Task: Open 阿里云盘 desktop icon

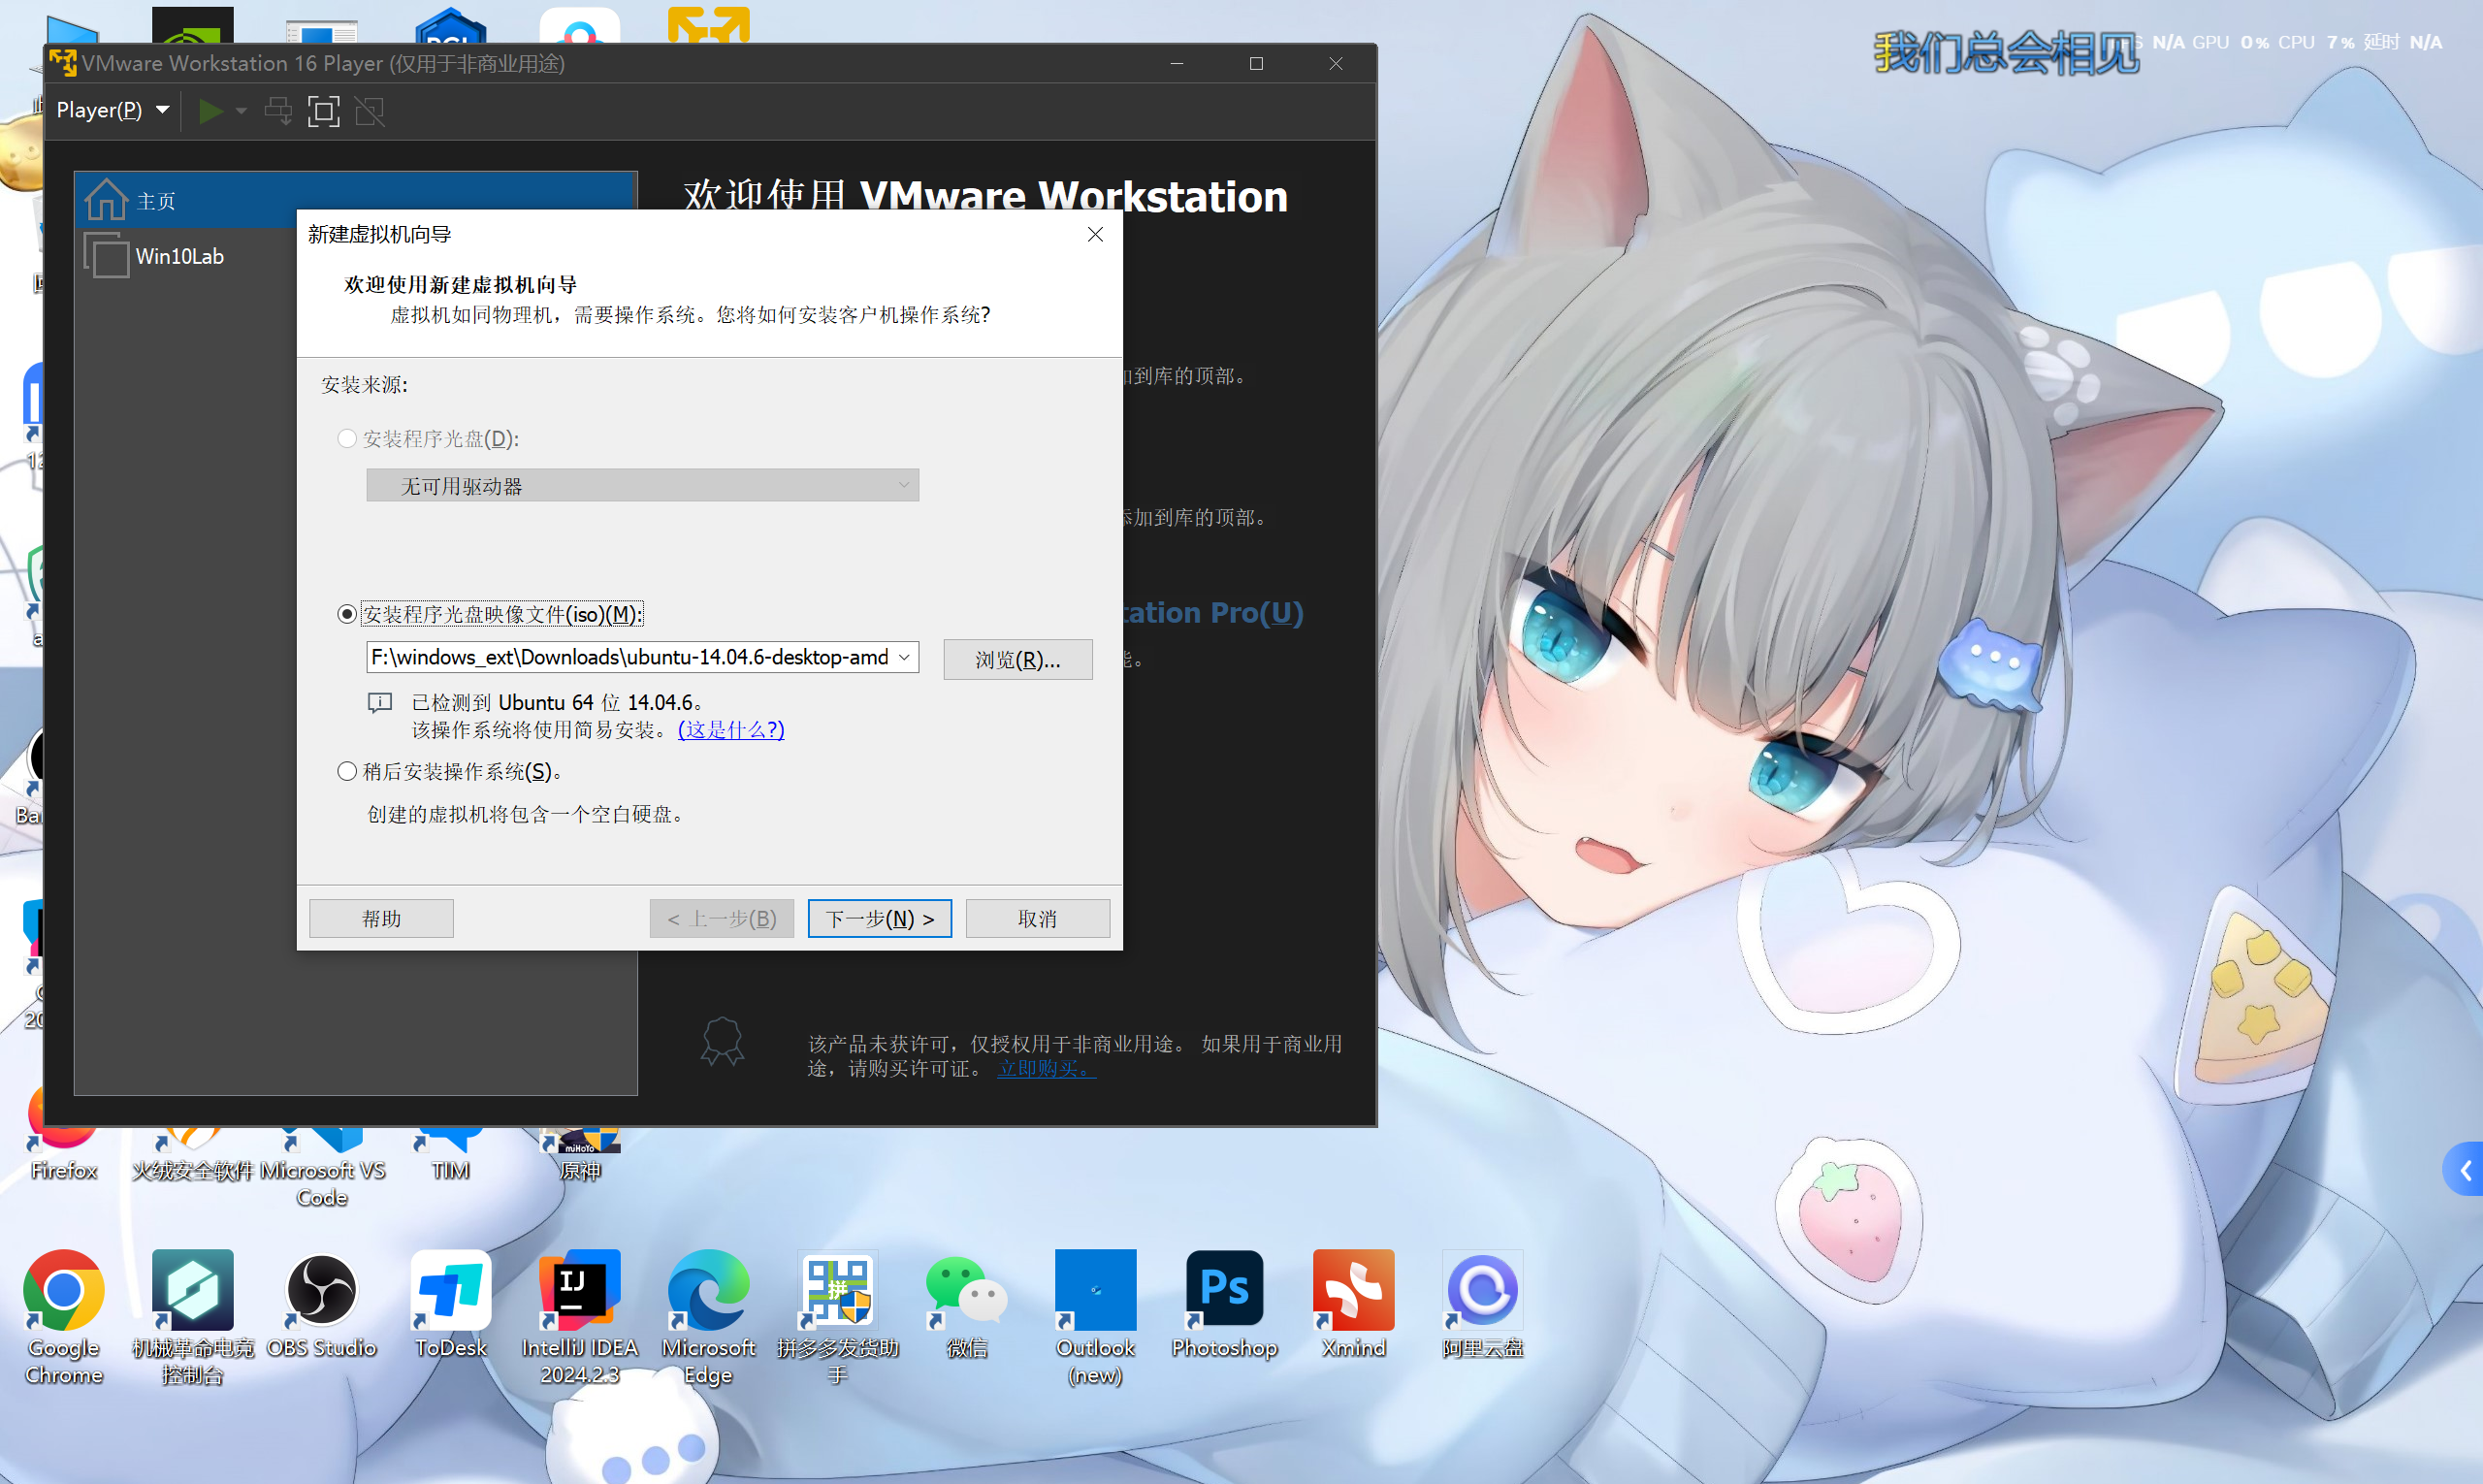Action: [x=1483, y=1303]
